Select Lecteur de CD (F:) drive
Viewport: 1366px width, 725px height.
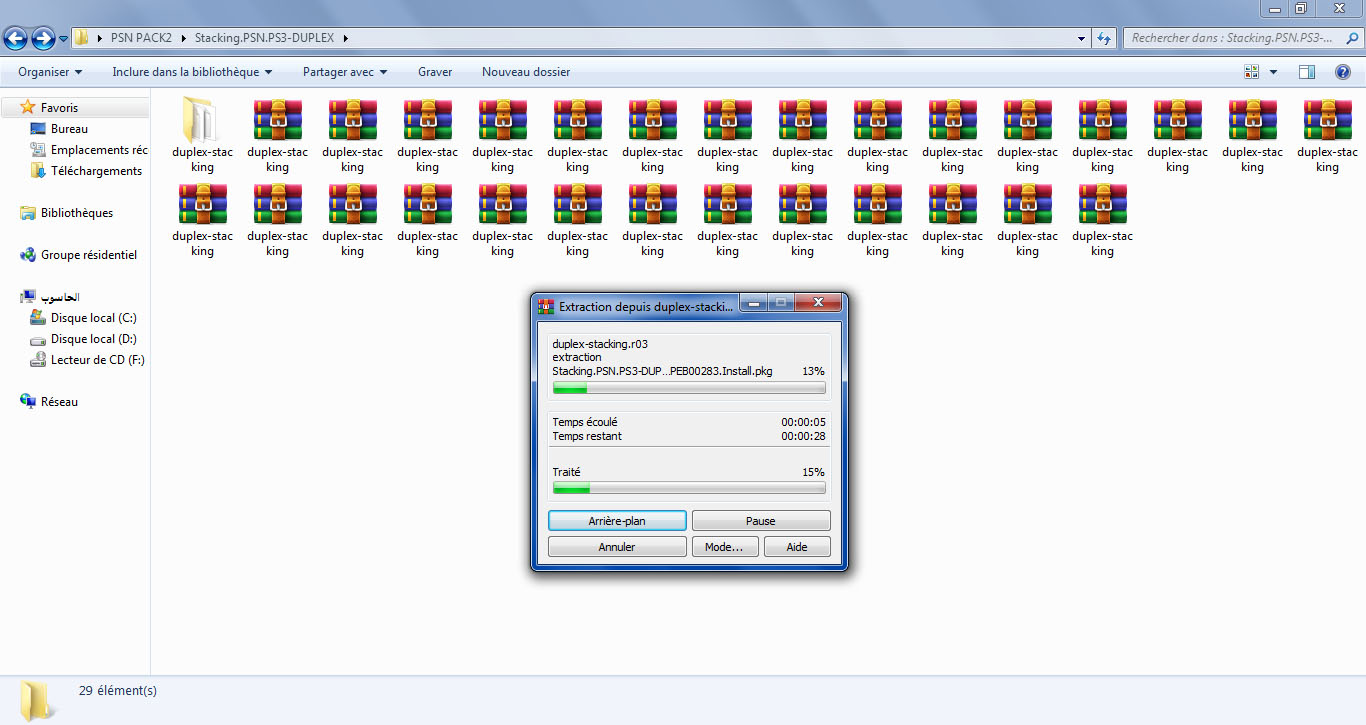(97, 360)
